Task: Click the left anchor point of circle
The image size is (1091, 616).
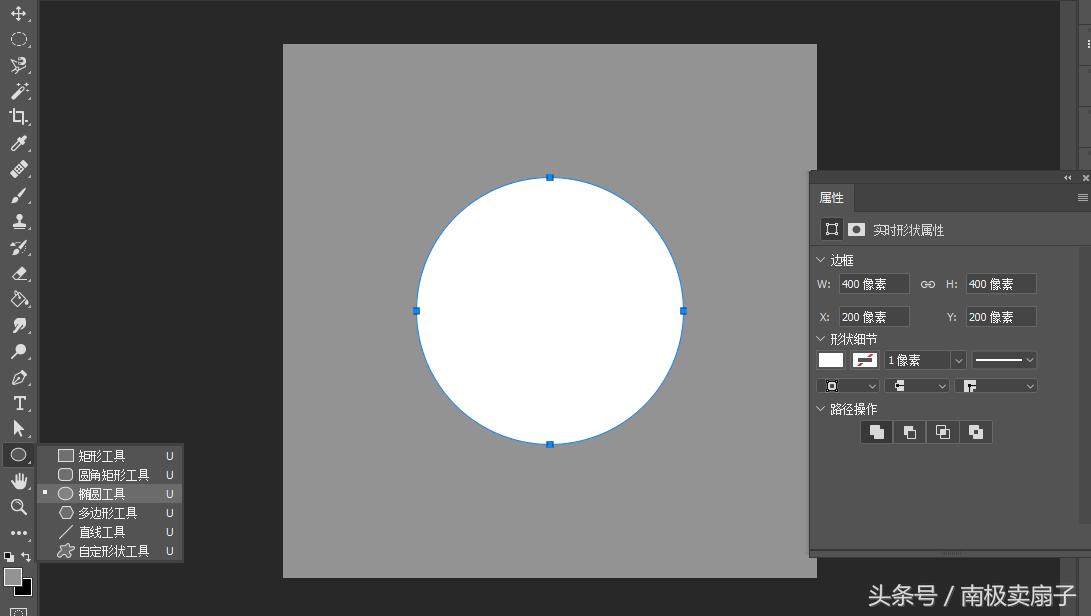Action: [x=416, y=310]
